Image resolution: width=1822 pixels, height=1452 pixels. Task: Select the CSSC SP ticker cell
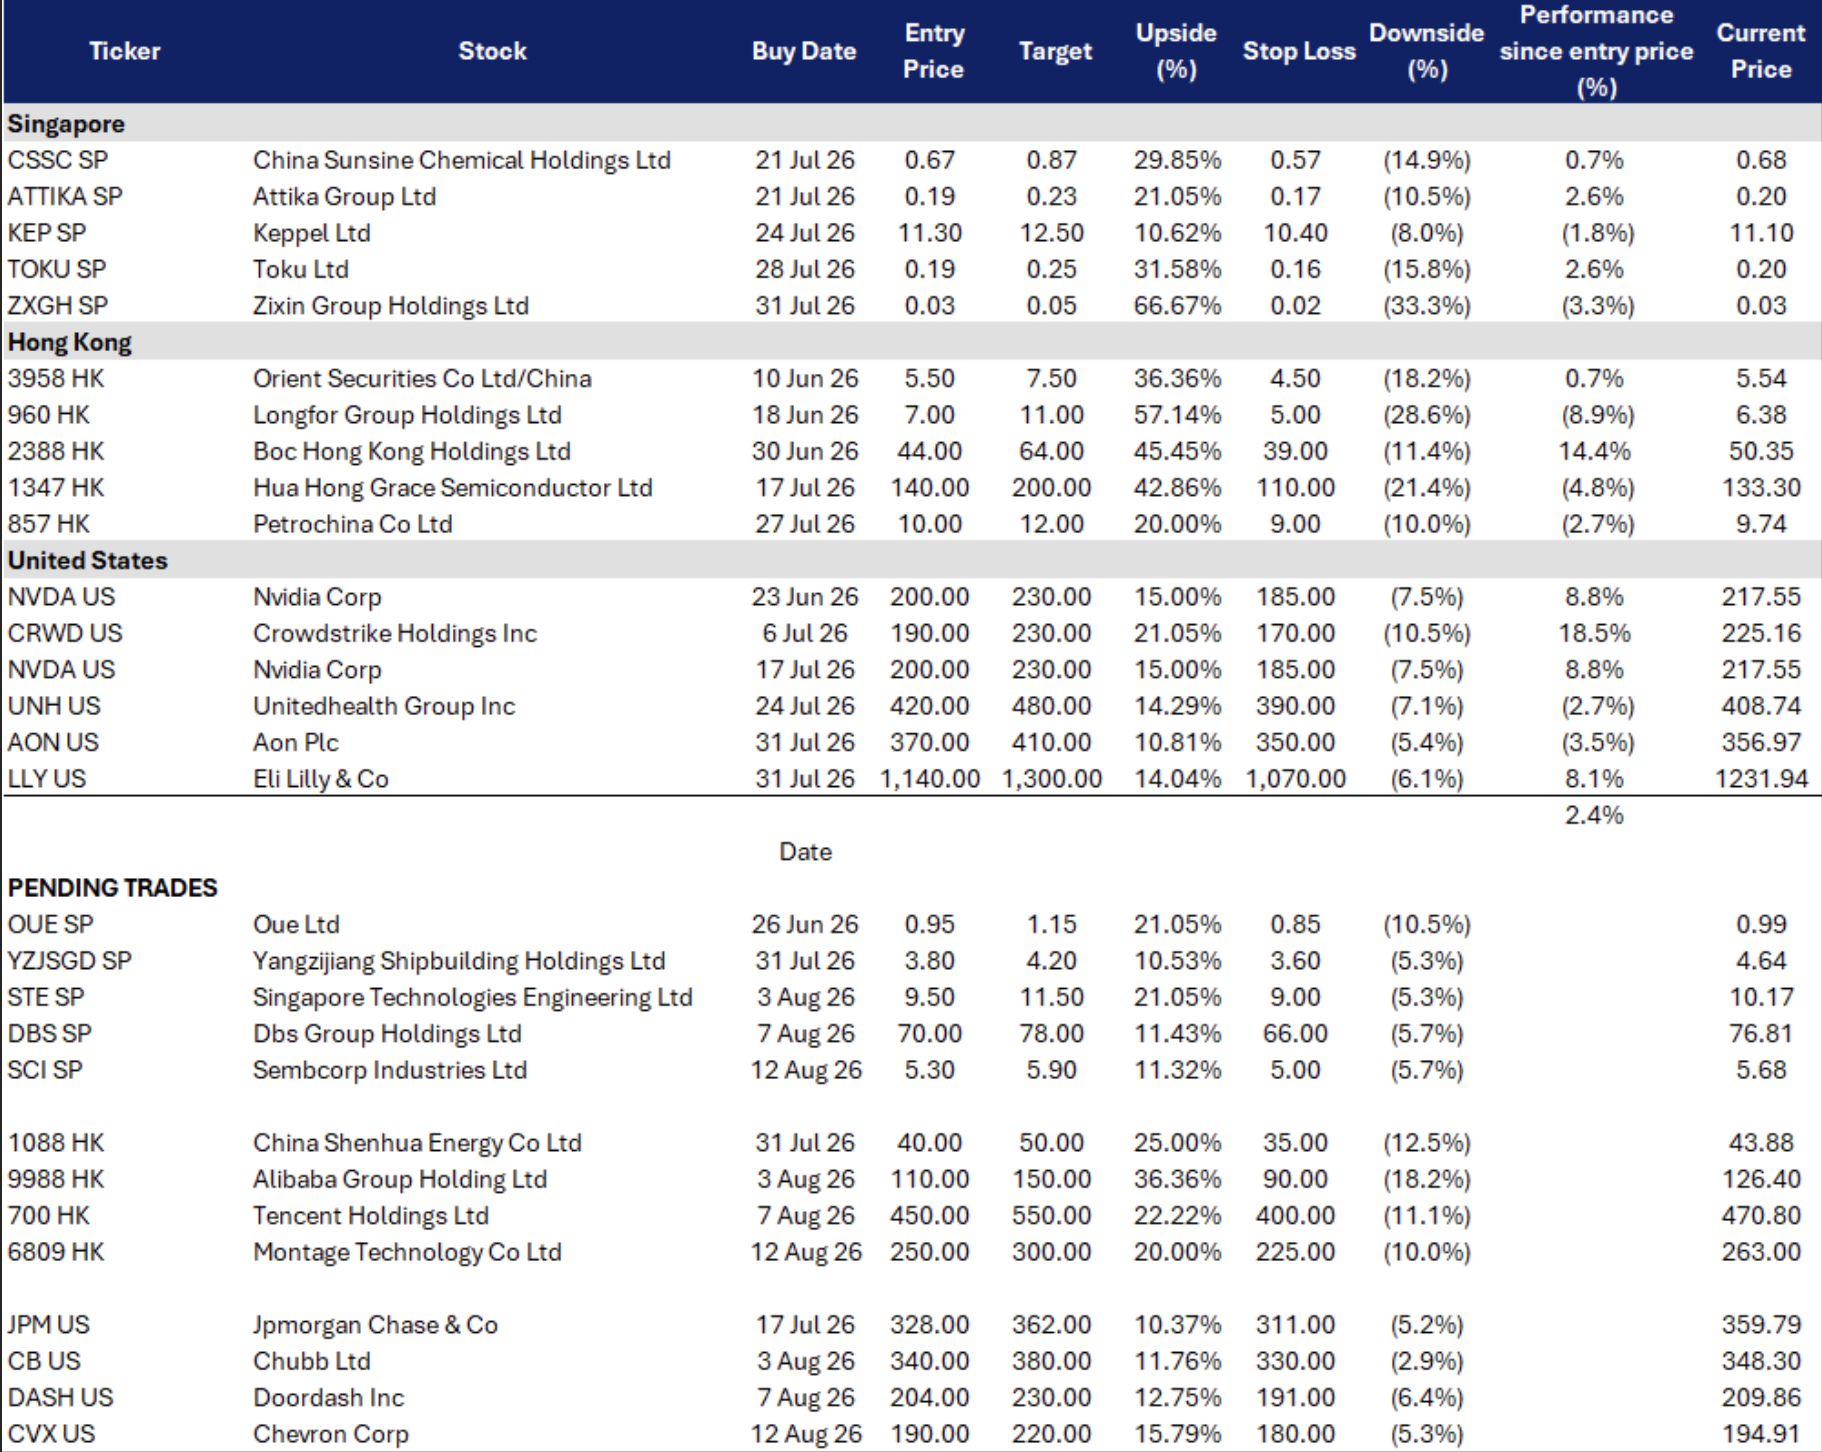(58, 160)
